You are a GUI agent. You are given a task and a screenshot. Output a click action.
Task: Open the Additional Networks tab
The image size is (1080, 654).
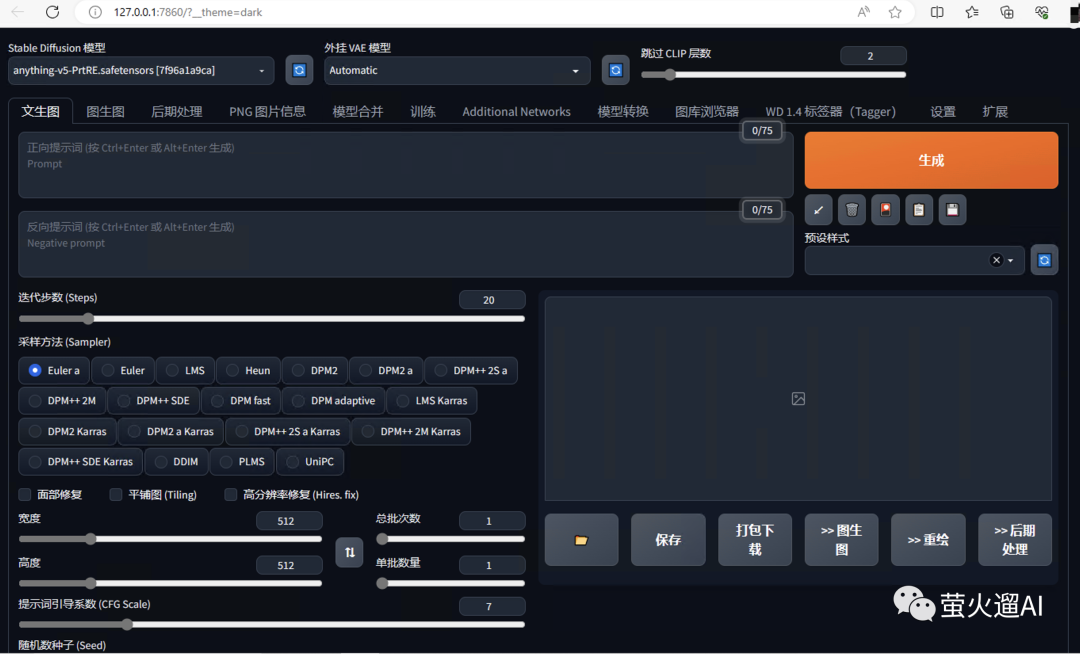(x=517, y=112)
